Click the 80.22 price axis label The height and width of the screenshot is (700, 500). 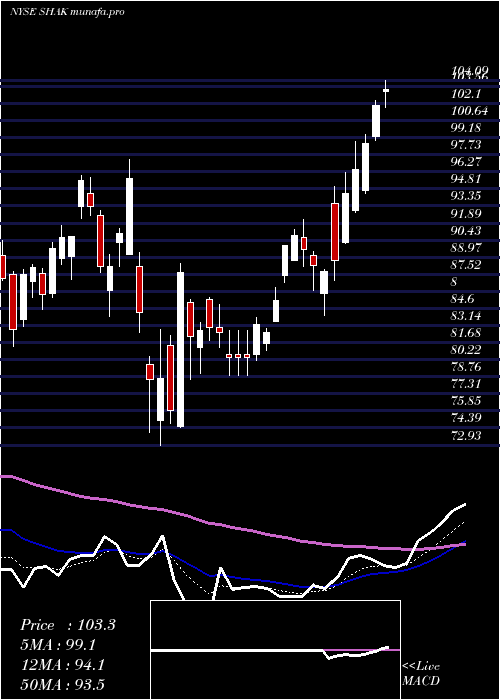pyautogui.click(x=466, y=350)
